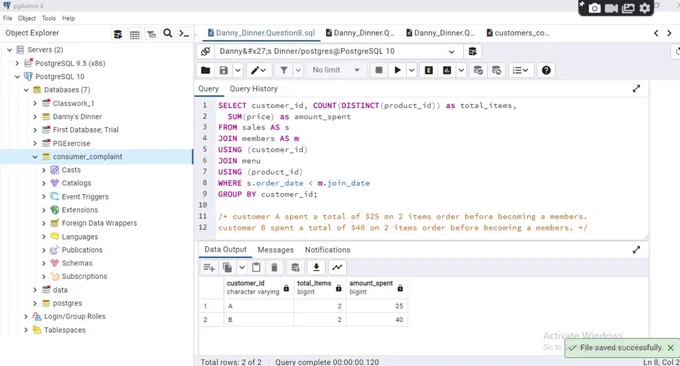Expand the PostgreSQL 9.5 (x86) server
The height and width of the screenshot is (366, 680).
17,63
